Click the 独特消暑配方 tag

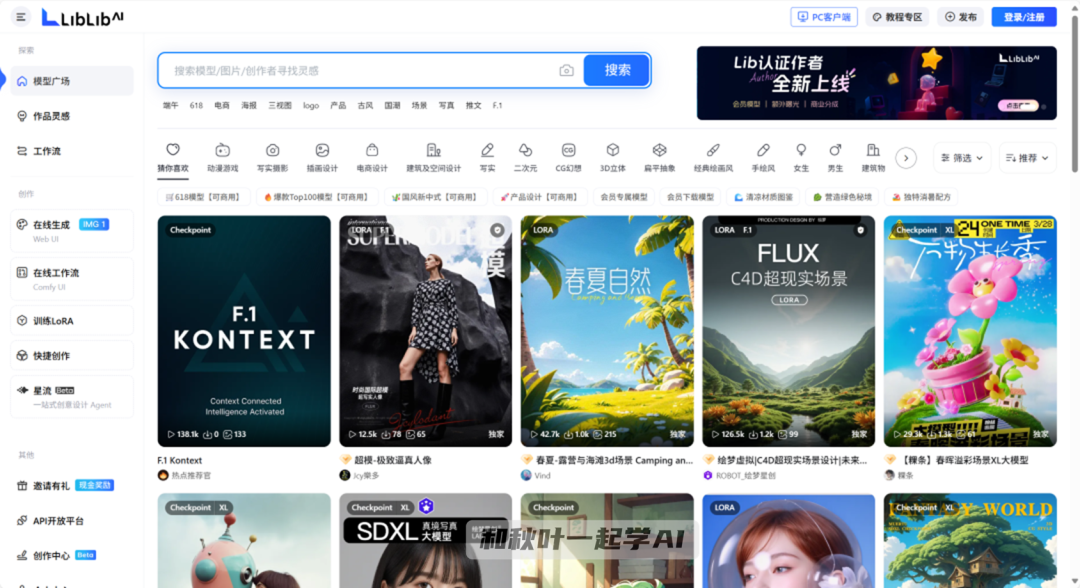(x=921, y=197)
